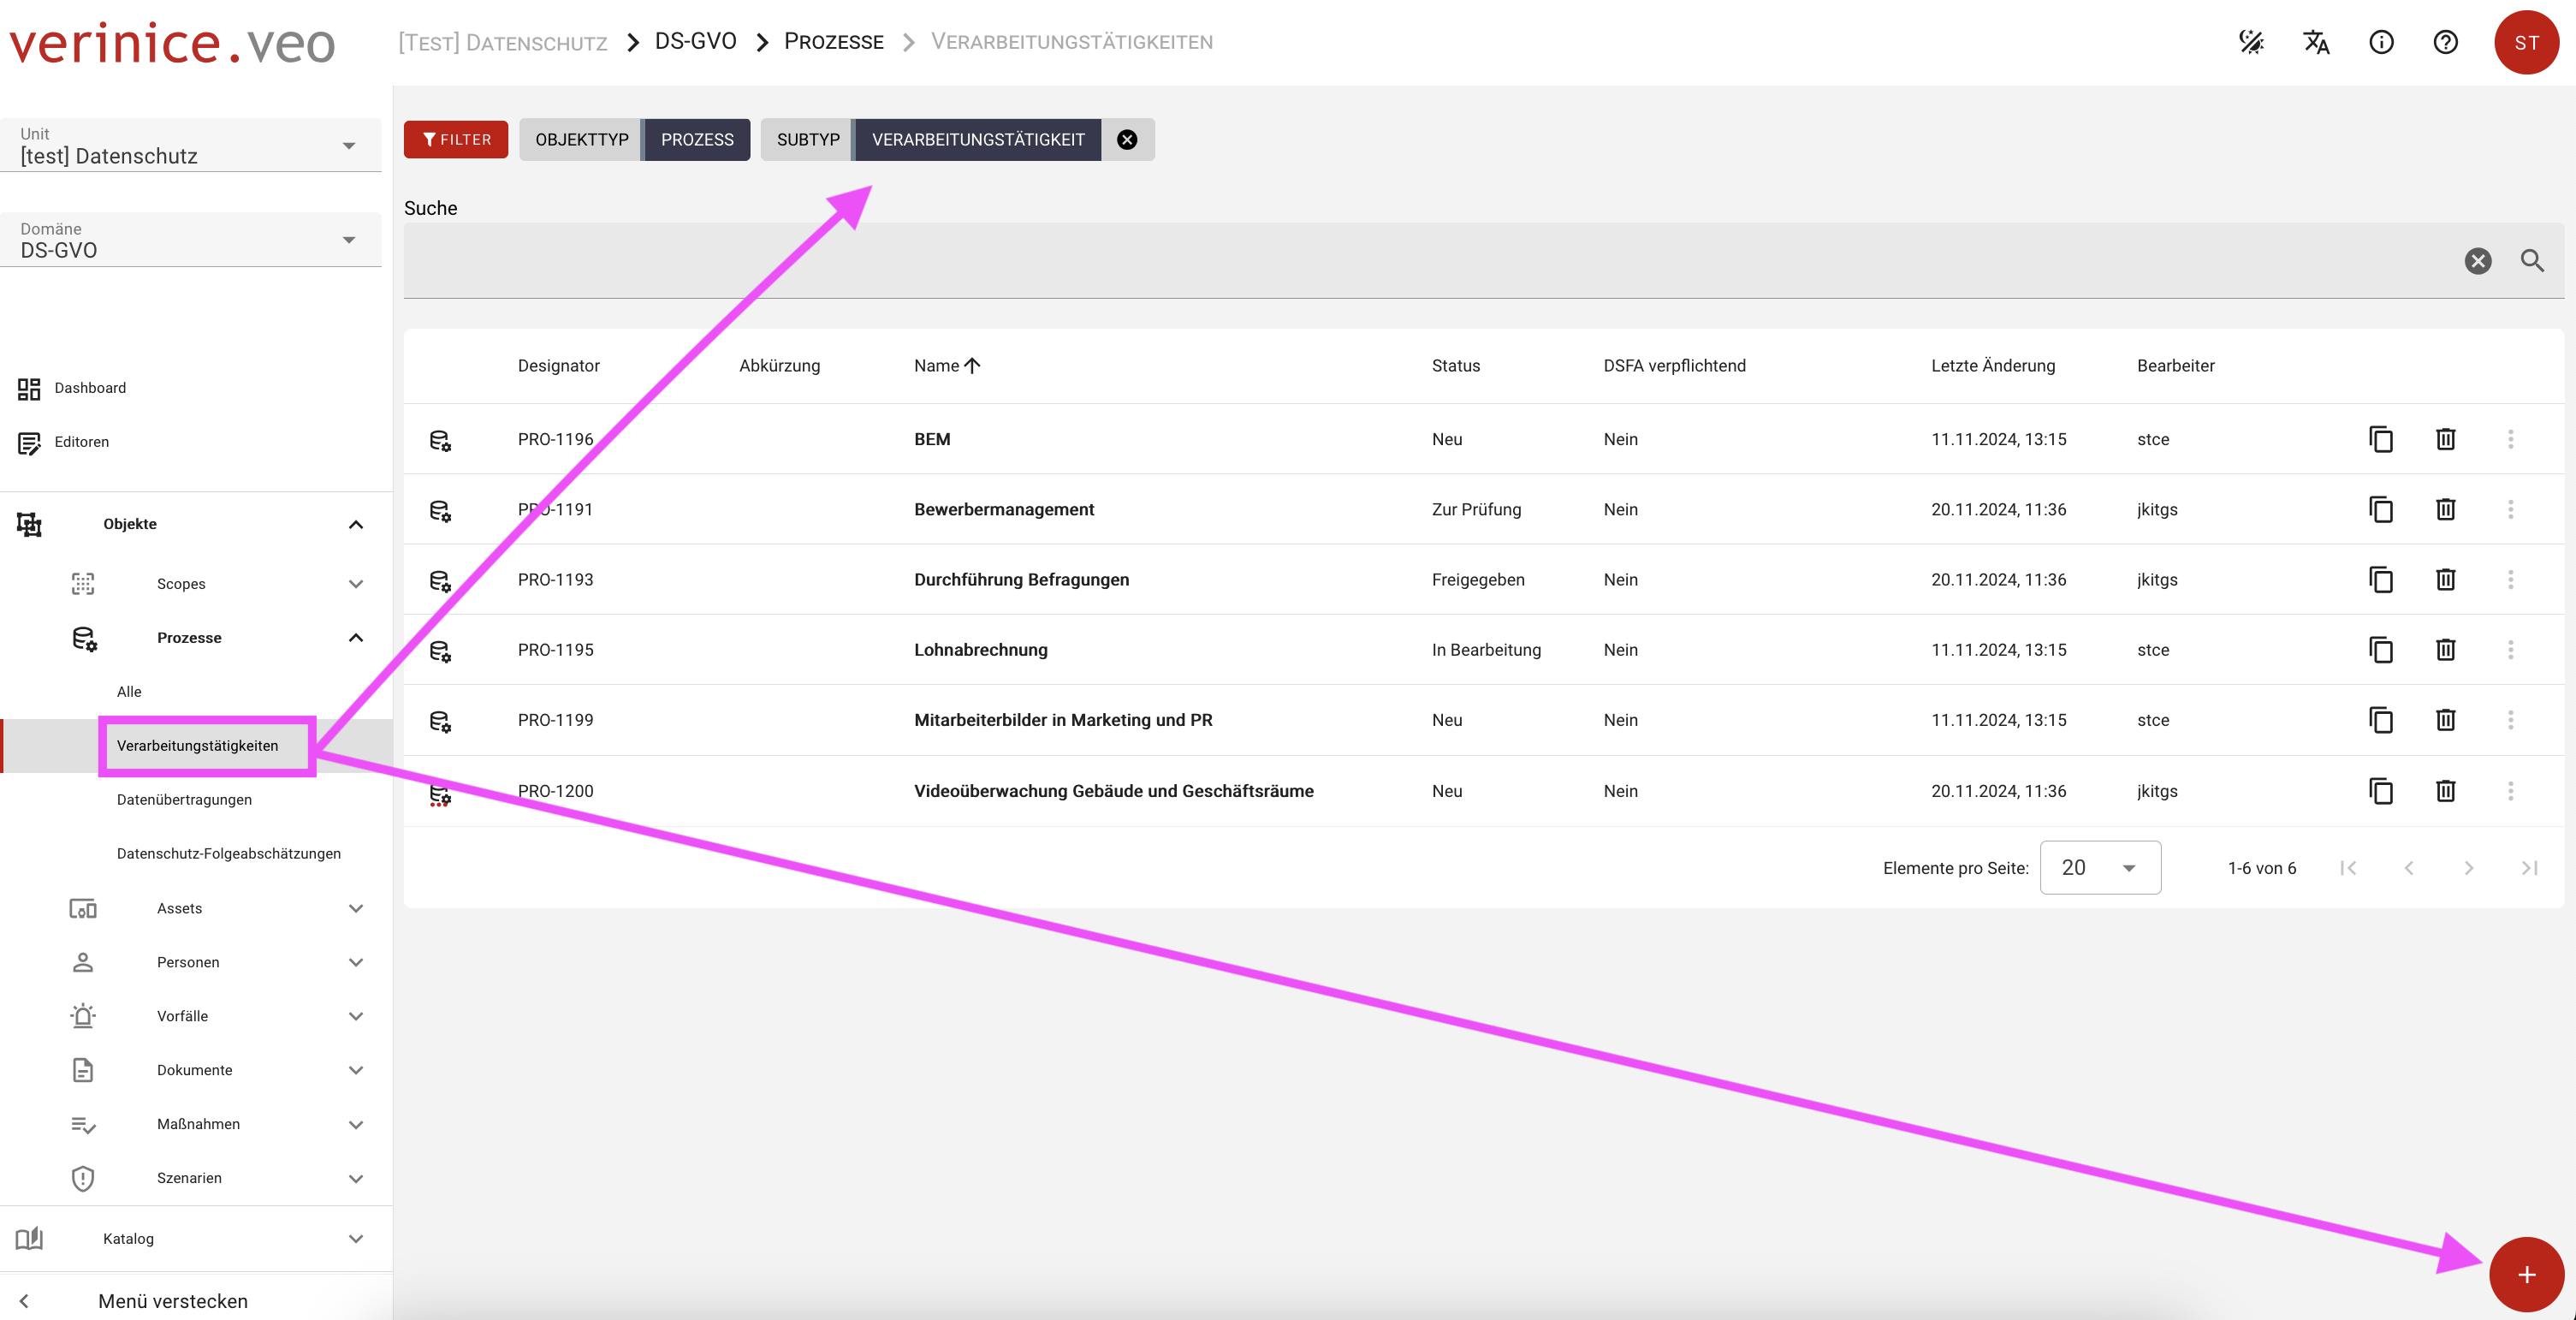Image resolution: width=2576 pixels, height=1320 pixels.
Task: Delete the Lohnabrechnung entry
Action: point(2445,649)
